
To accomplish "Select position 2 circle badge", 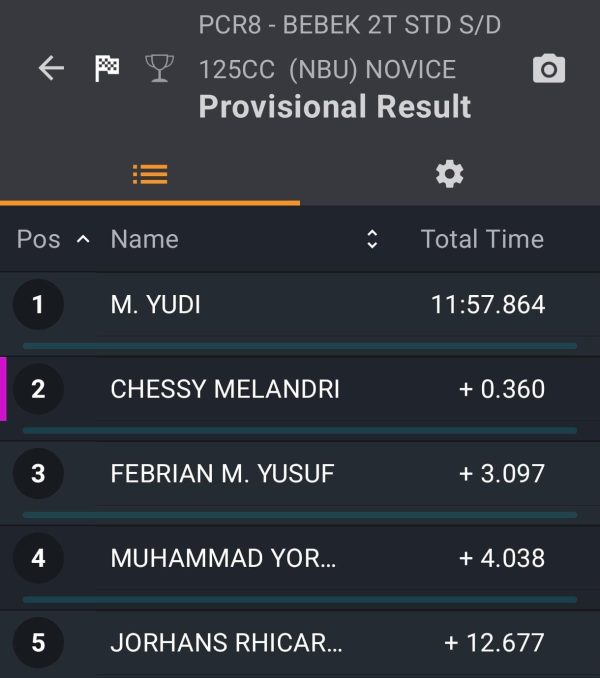I will [x=38, y=389].
